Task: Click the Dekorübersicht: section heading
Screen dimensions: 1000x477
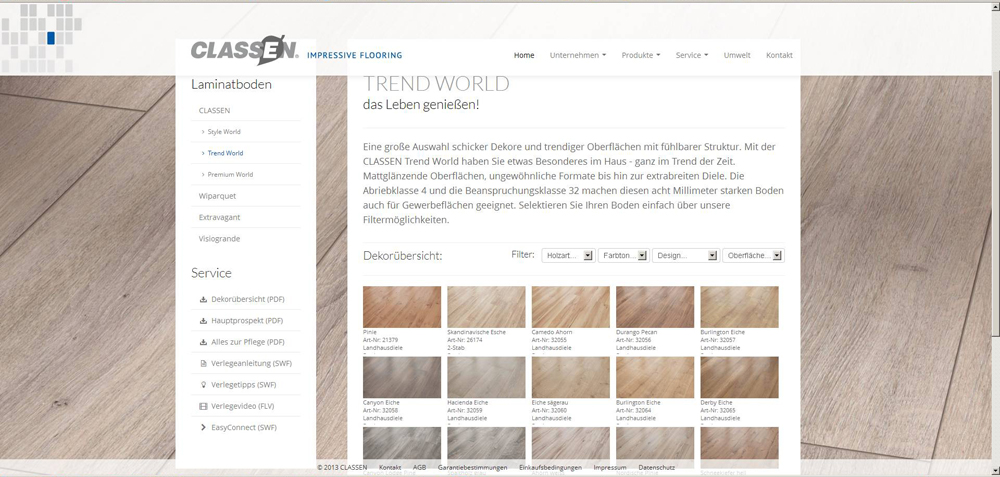Action: pos(402,256)
